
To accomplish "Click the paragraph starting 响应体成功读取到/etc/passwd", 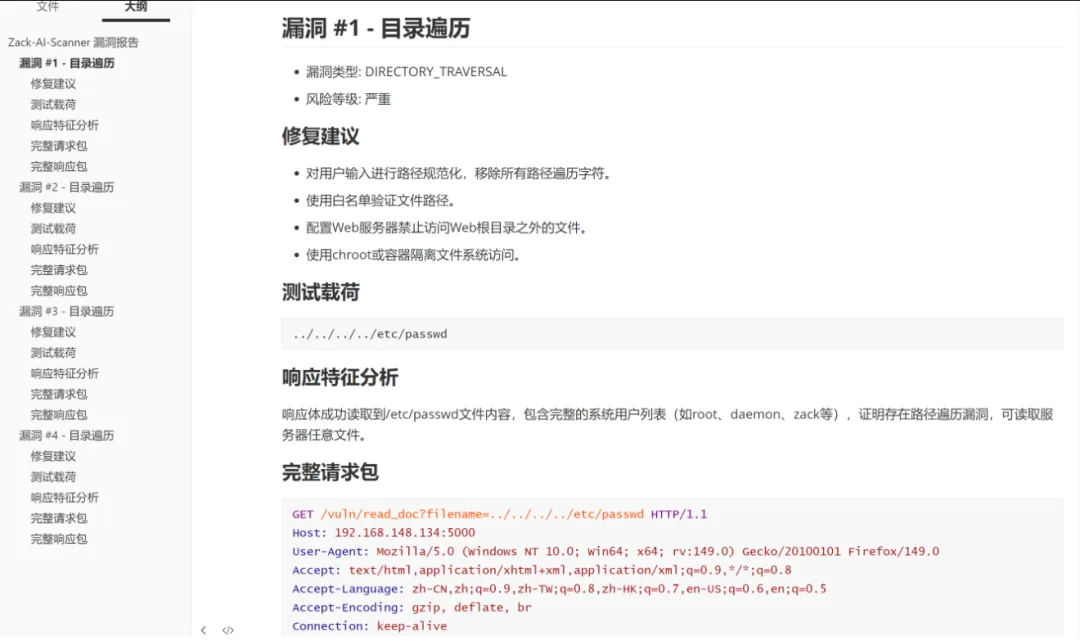I will (667, 425).
